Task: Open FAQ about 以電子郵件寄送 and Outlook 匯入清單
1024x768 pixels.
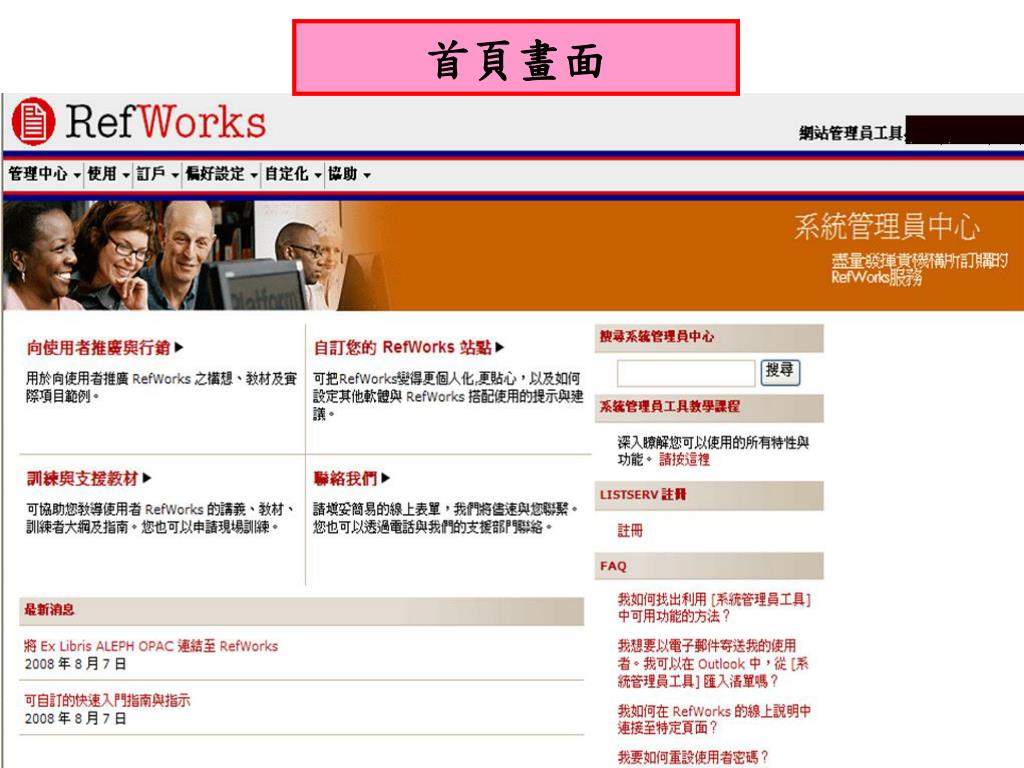Action: pyautogui.click(x=713, y=664)
